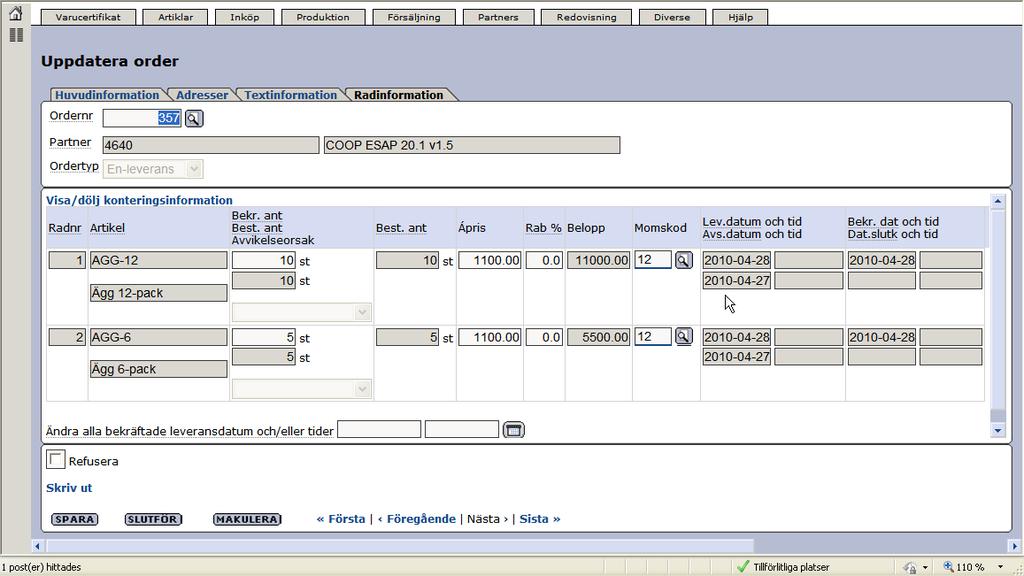Edit confirmed quantity field for AGG-6
Image resolution: width=1024 pixels, height=576 pixels.
point(264,337)
